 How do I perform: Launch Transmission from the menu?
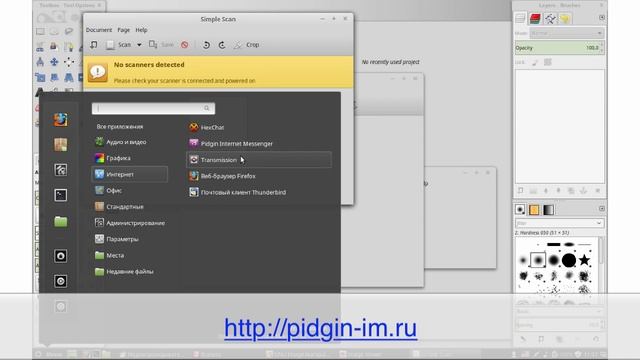pos(259,160)
